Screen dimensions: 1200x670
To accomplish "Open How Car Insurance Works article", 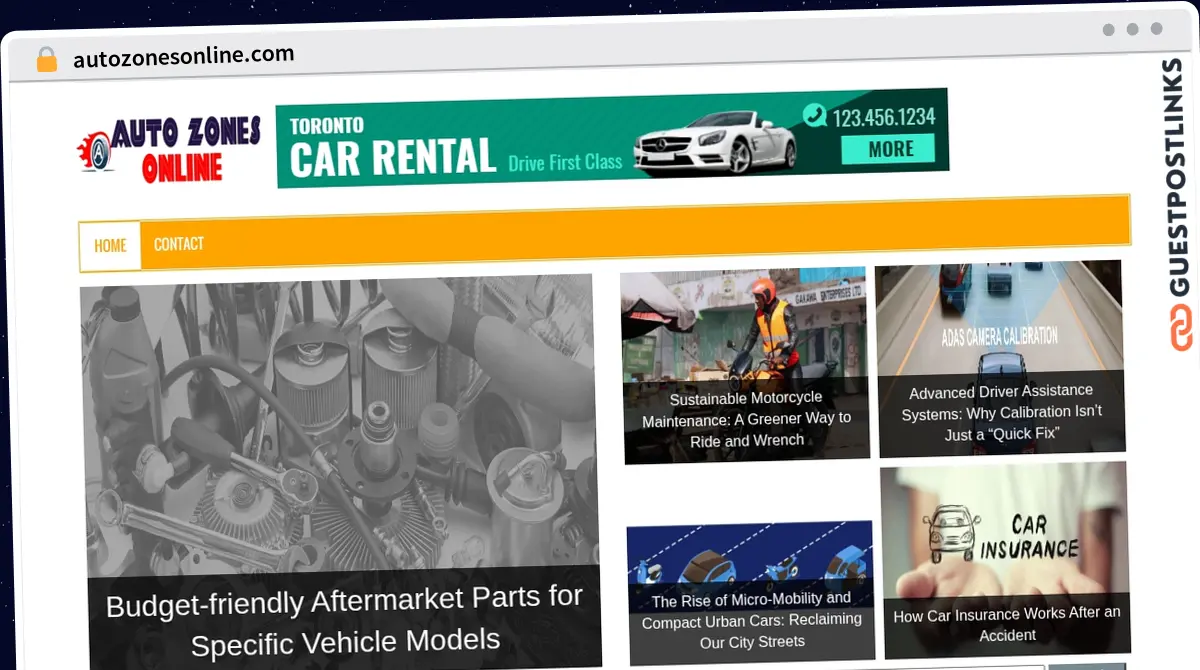I will click(x=1006, y=624).
